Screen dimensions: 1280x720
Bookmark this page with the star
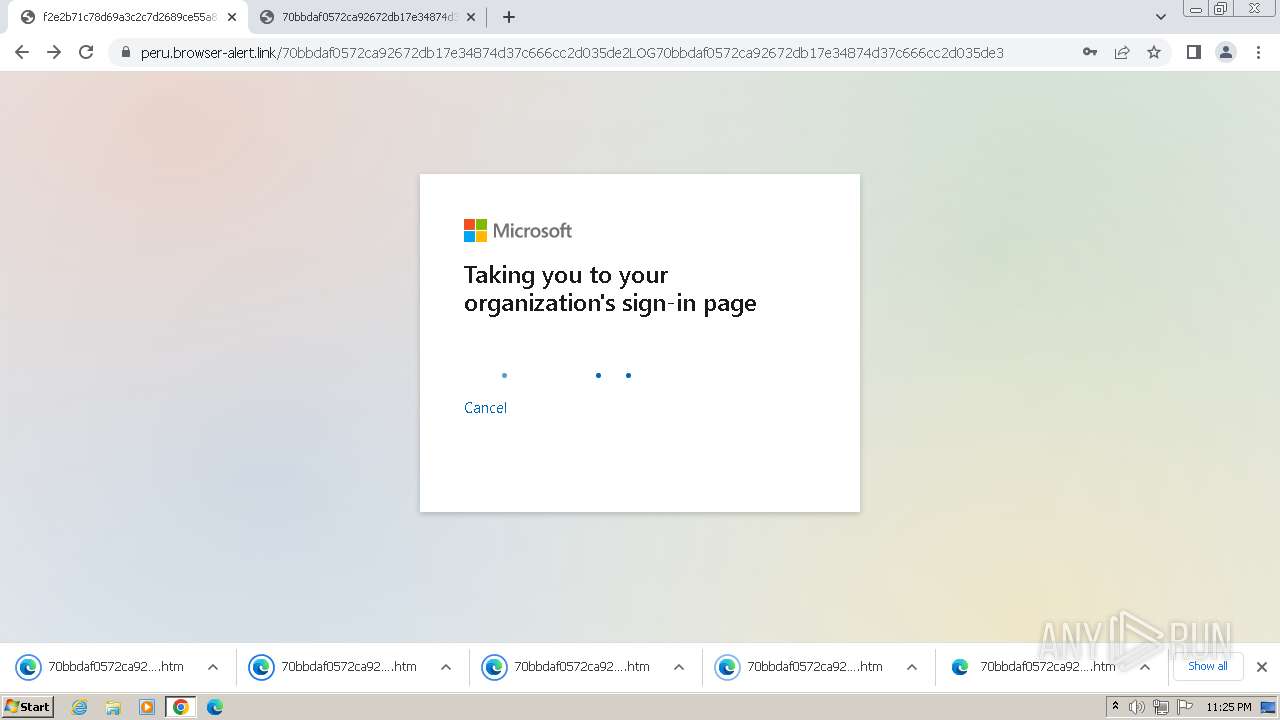click(x=1154, y=52)
